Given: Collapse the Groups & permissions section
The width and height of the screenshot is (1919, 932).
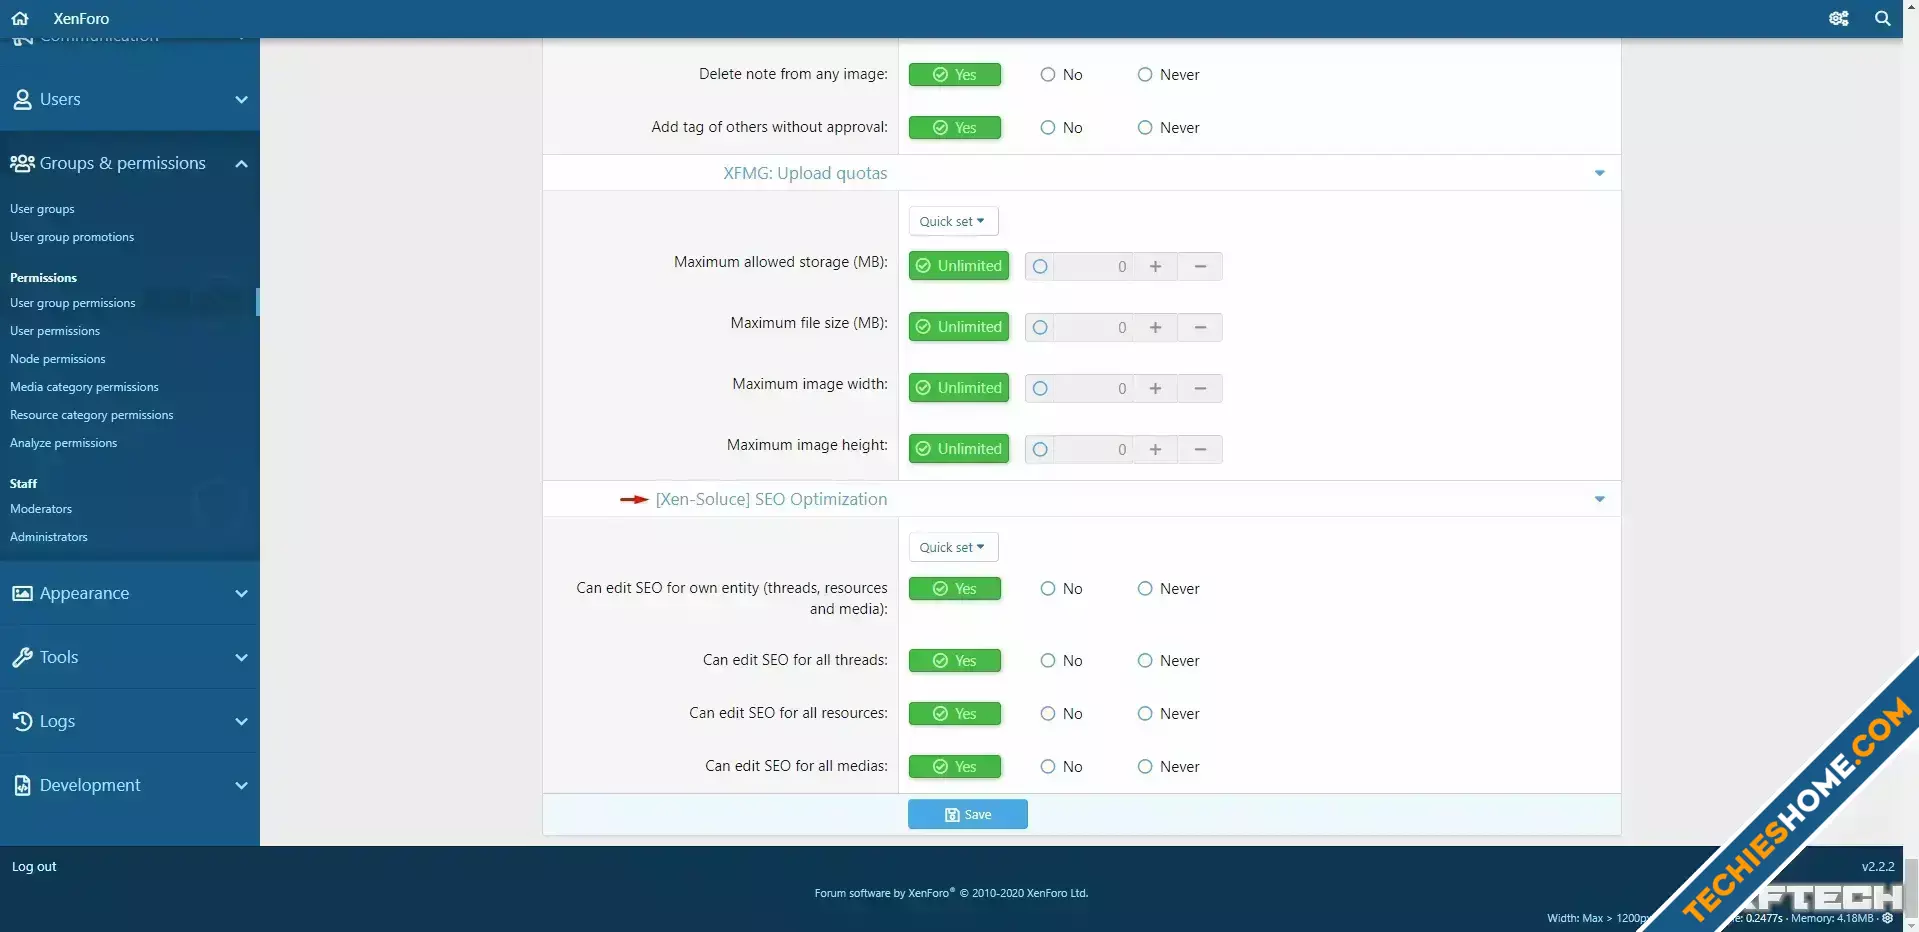Looking at the screenshot, I should click(x=241, y=163).
